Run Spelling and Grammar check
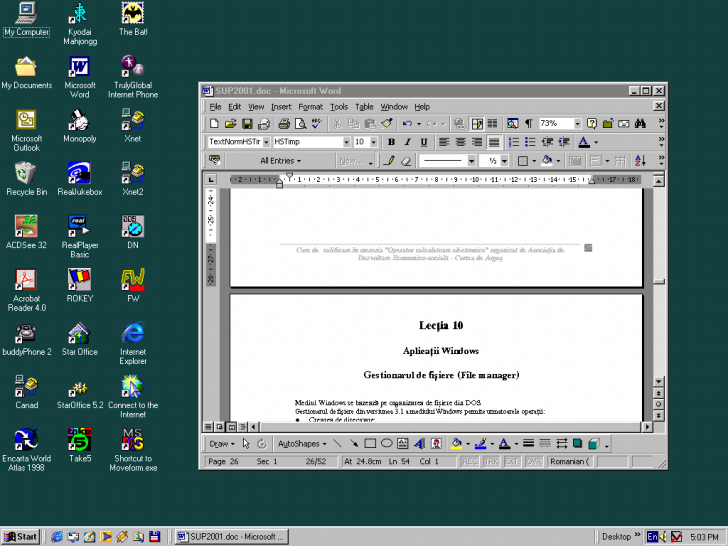 [317, 124]
